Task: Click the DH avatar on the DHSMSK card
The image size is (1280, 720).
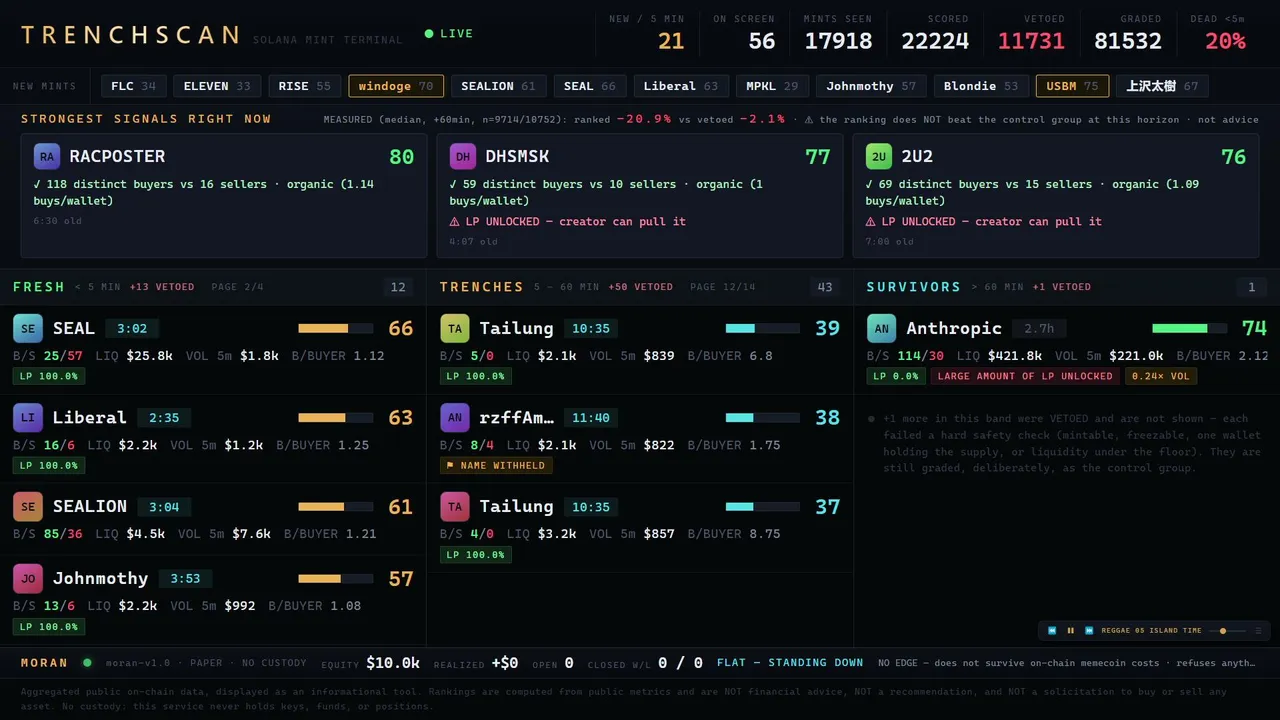Action: click(463, 156)
